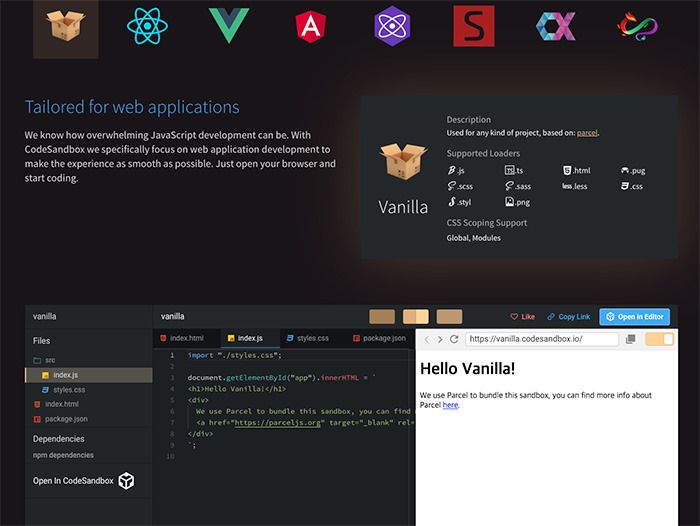This screenshot has width=700, height=526.
Task: Select the Svelte template icon
Action: tap(474, 26)
